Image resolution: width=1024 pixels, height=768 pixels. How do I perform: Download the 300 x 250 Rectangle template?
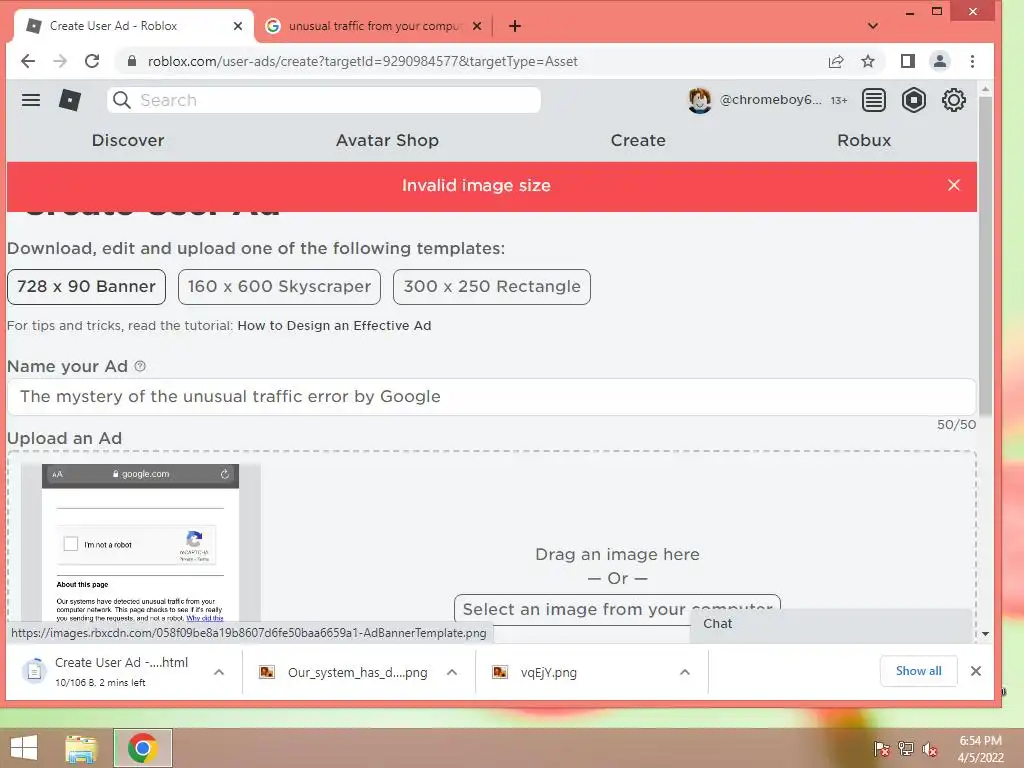point(492,287)
